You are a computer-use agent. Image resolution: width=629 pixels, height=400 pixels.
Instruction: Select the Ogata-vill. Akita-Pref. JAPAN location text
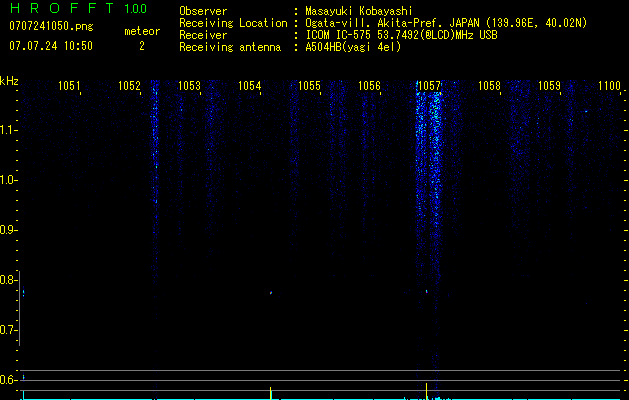pos(446,23)
